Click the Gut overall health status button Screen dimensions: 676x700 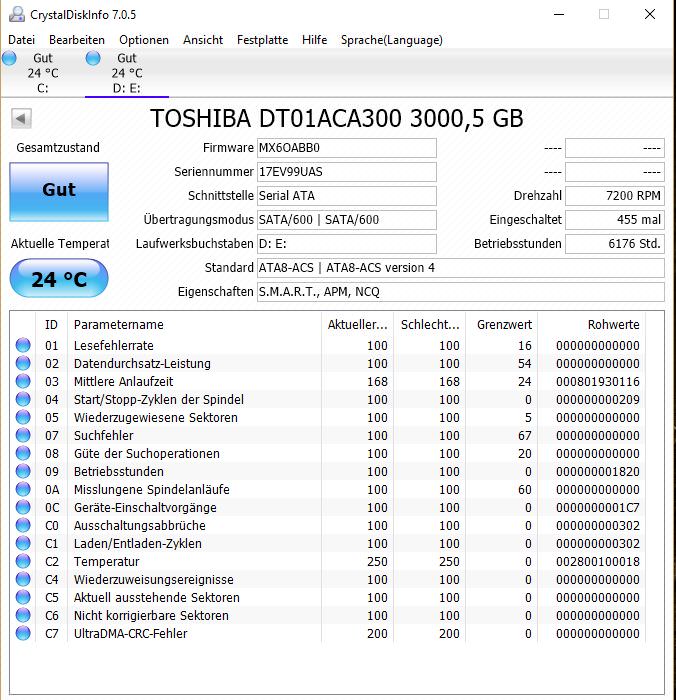coord(59,192)
